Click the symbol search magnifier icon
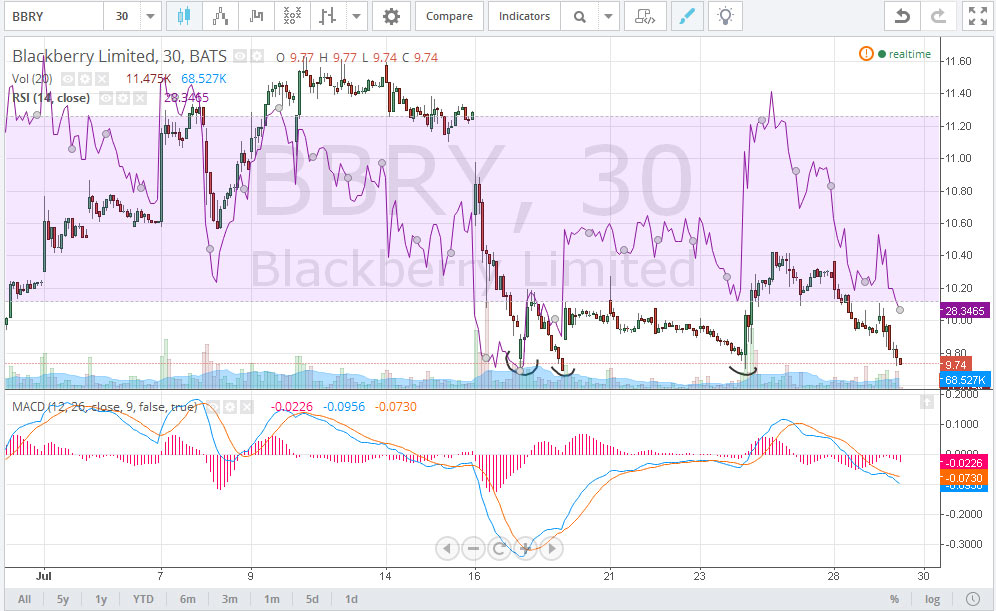 pyautogui.click(x=580, y=16)
